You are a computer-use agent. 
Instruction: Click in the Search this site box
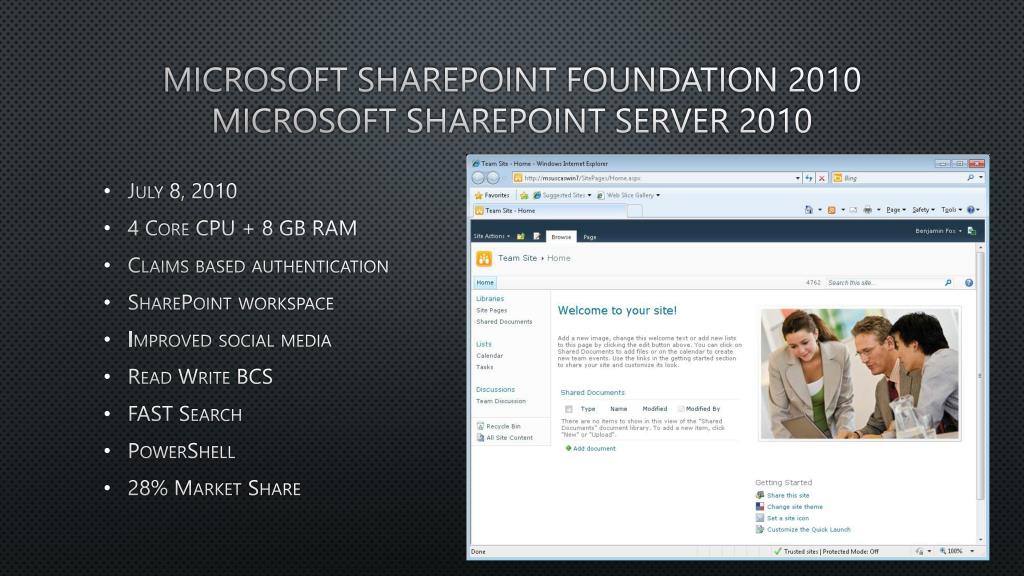[x=884, y=283]
